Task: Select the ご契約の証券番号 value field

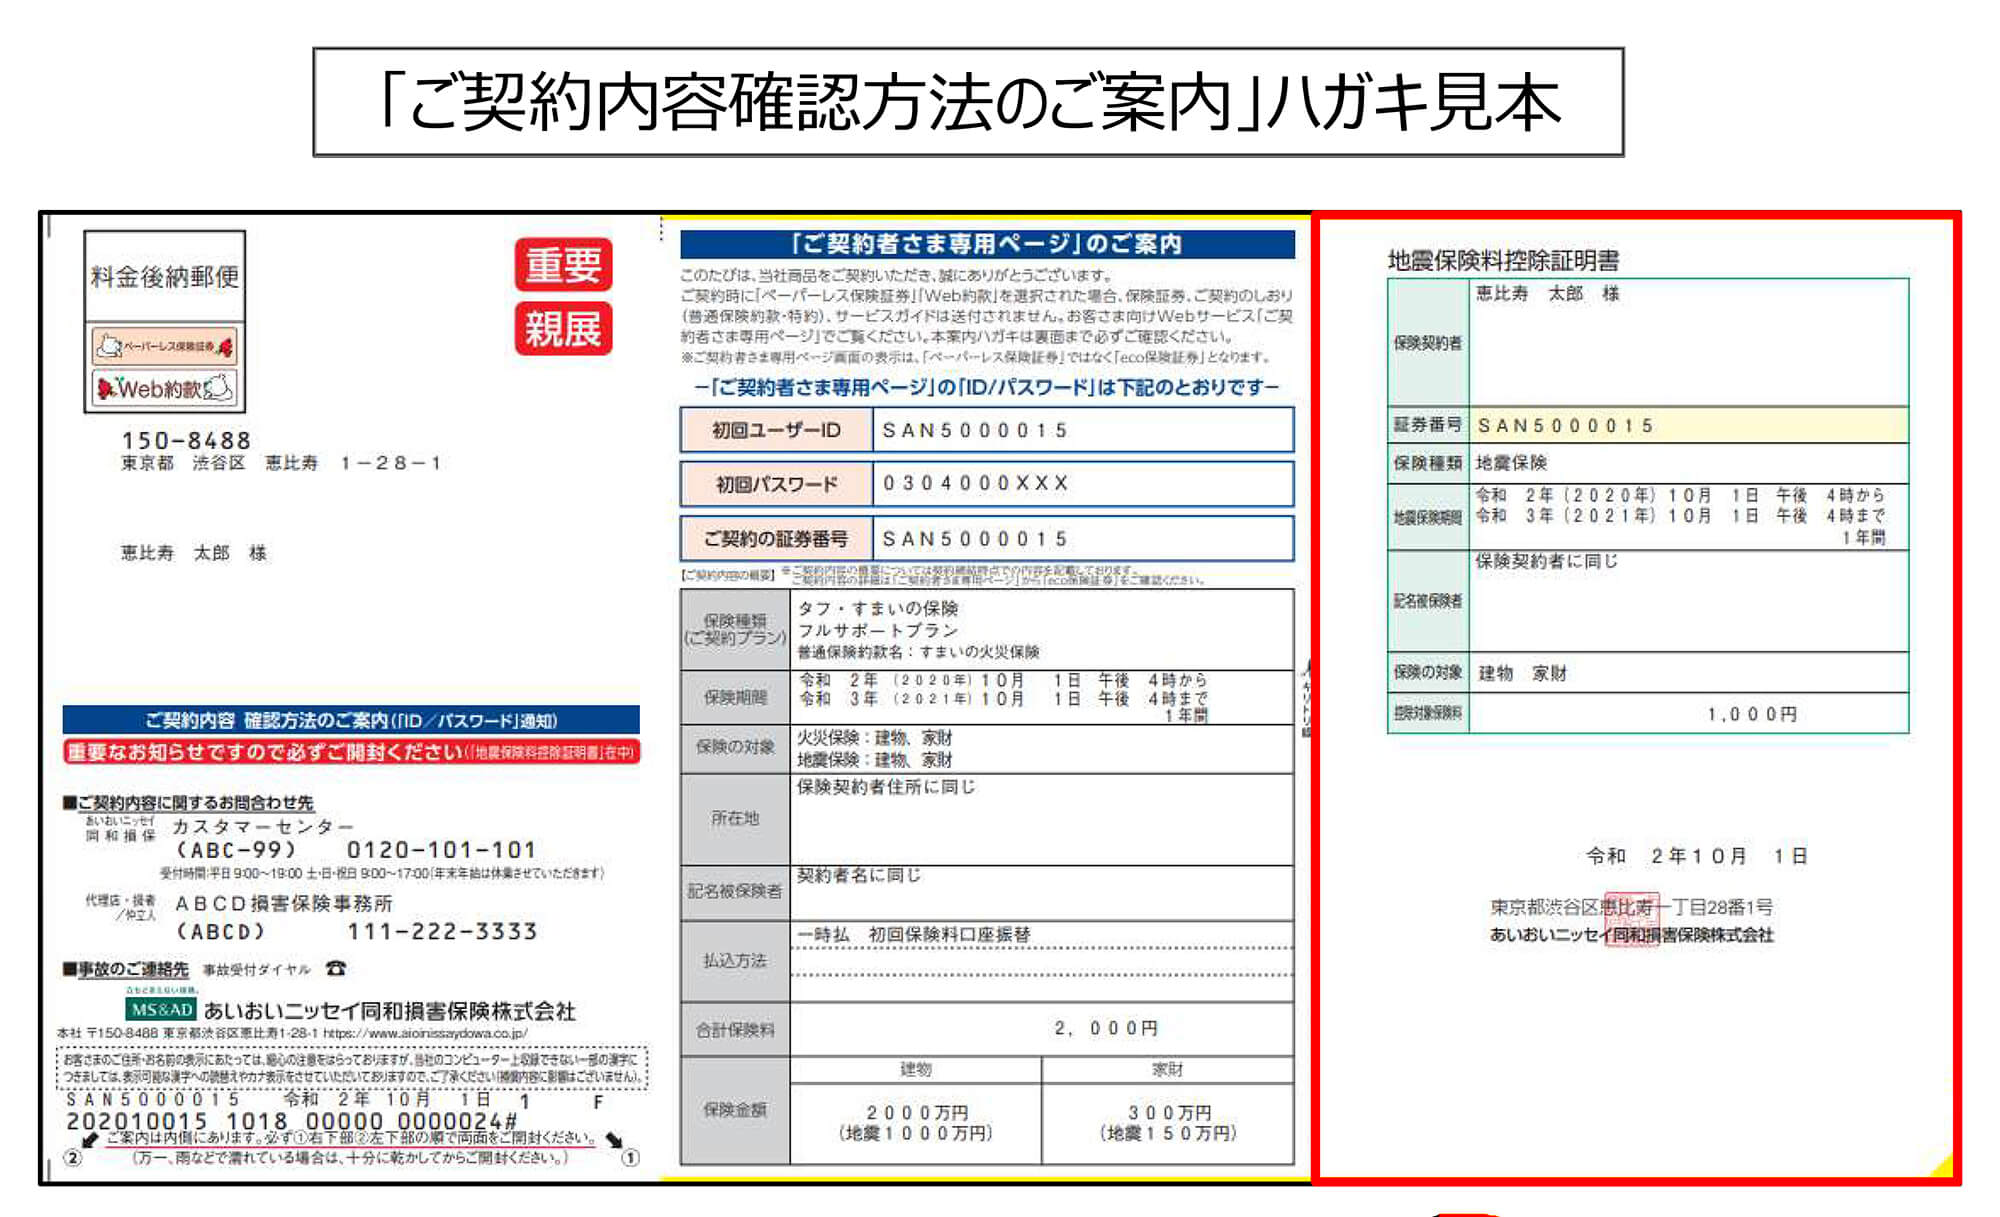Action: click(x=1082, y=539)
